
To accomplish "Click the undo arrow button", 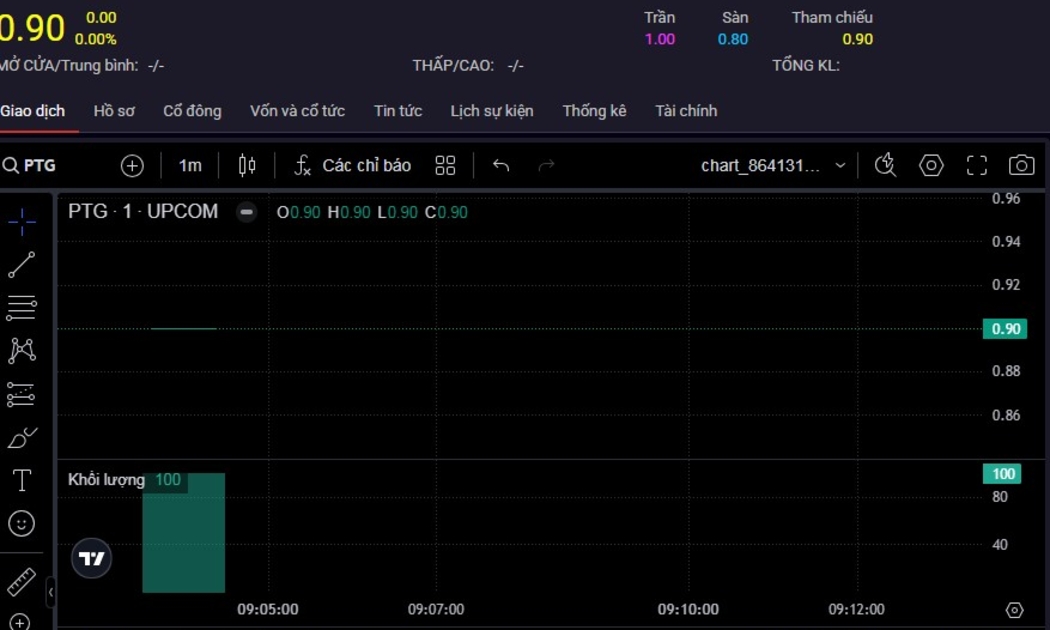I will coord(501,165).
